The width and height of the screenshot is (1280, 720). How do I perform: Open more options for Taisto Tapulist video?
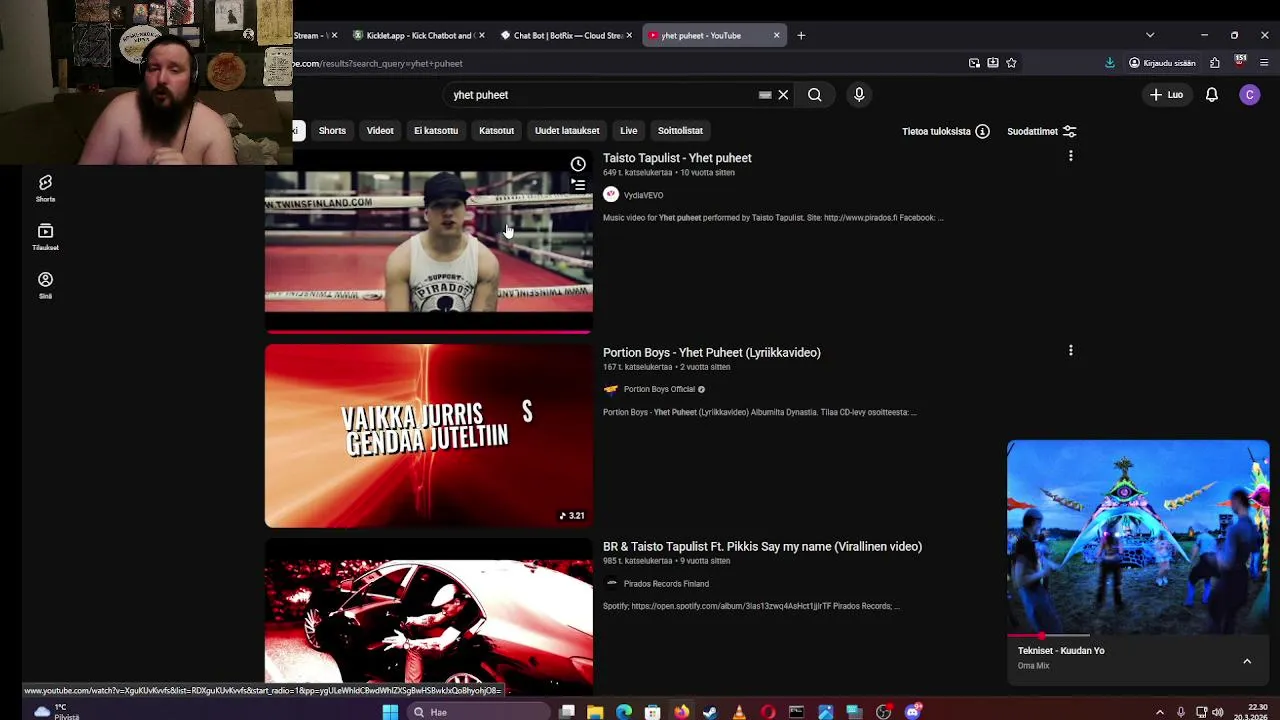tap(1070, 156)
